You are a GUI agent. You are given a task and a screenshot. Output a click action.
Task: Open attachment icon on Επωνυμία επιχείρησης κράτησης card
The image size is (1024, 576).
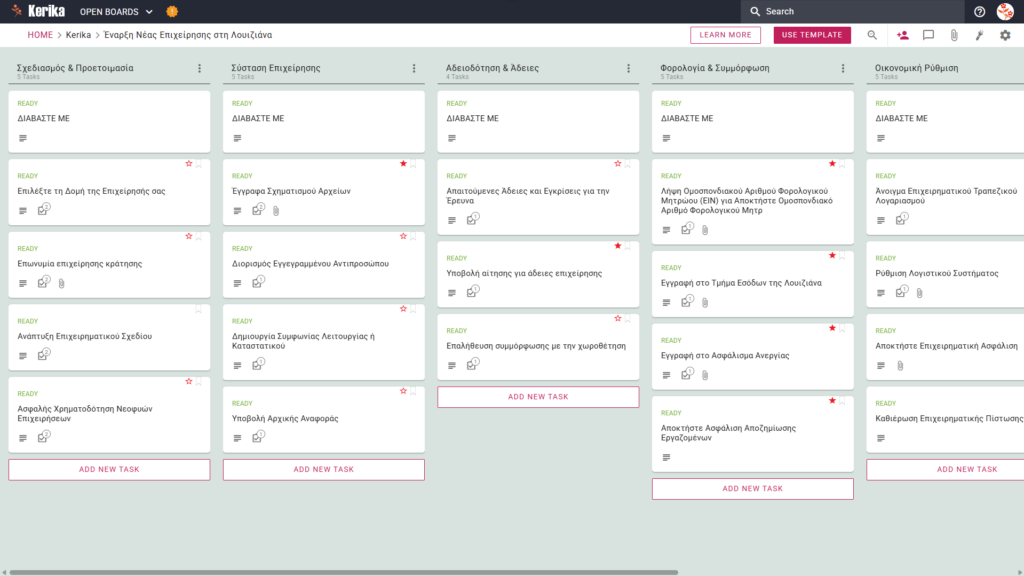[x=61, y=283]
